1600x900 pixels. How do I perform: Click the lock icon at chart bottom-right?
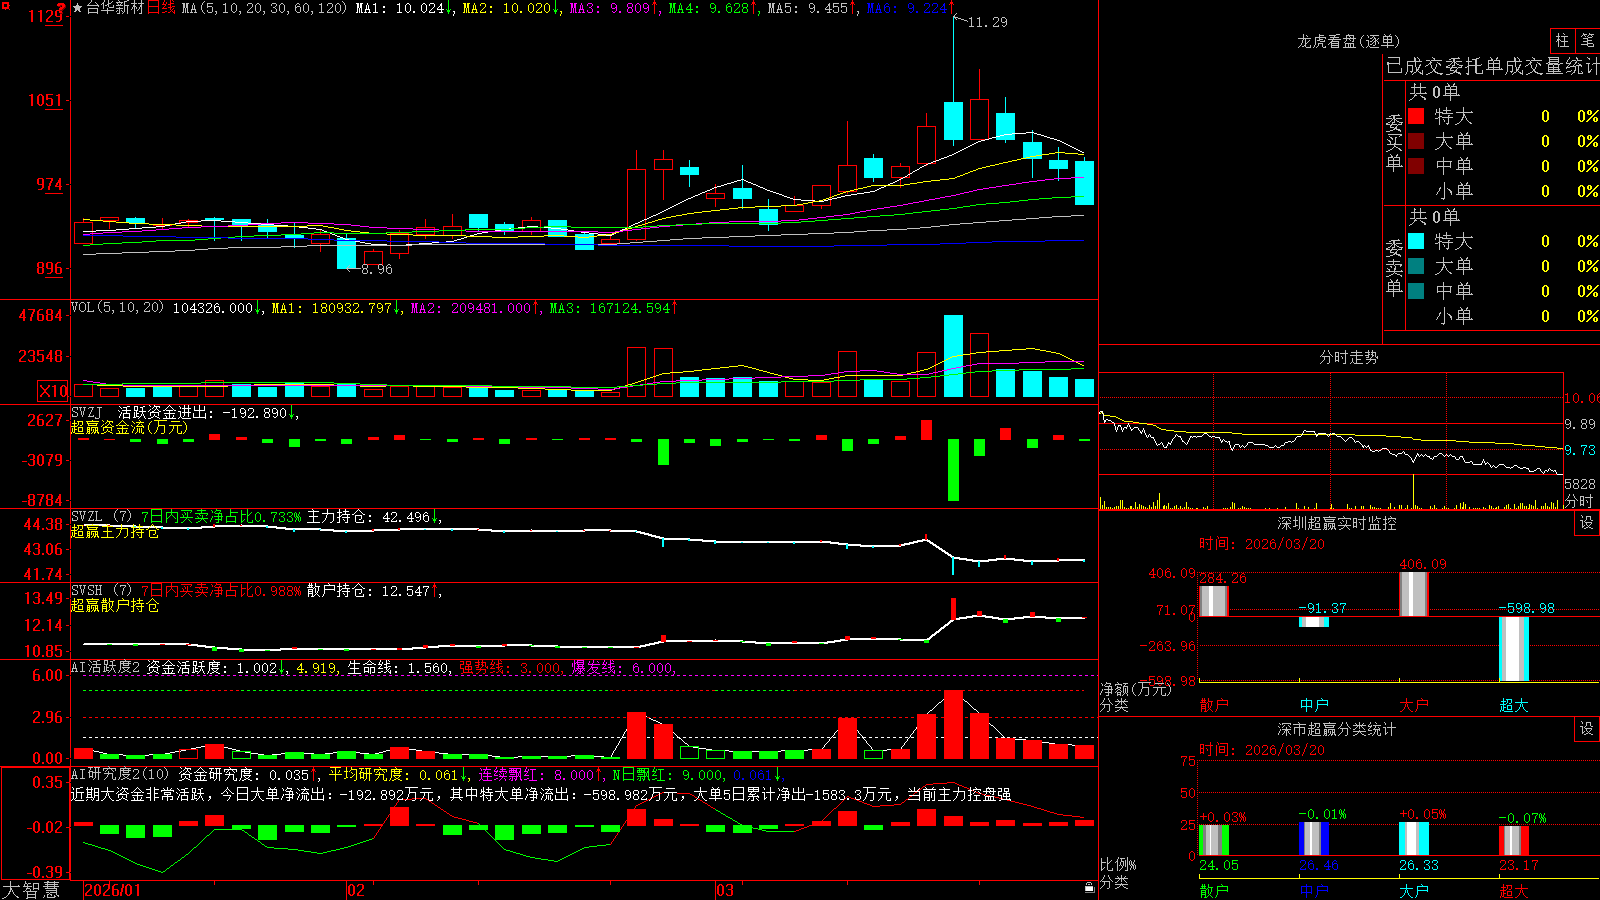1090,887
